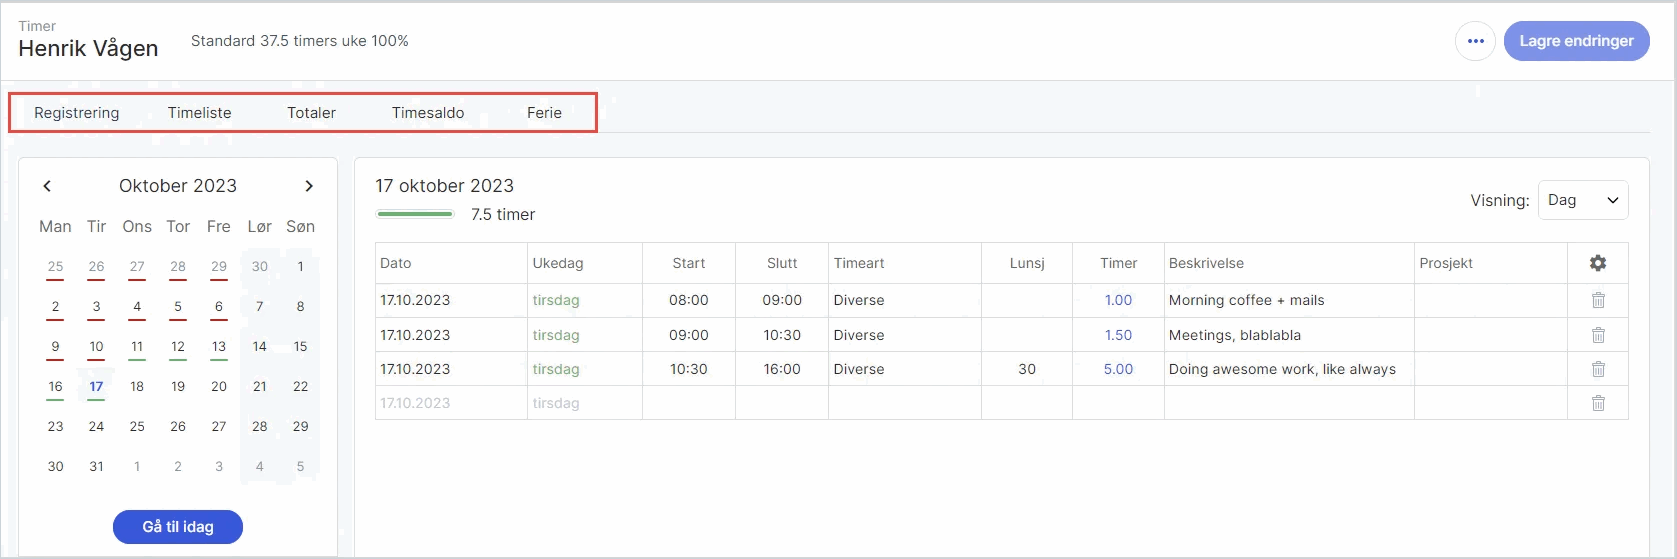Click description 'Morning coffee + mails'

pos(1246,300)
